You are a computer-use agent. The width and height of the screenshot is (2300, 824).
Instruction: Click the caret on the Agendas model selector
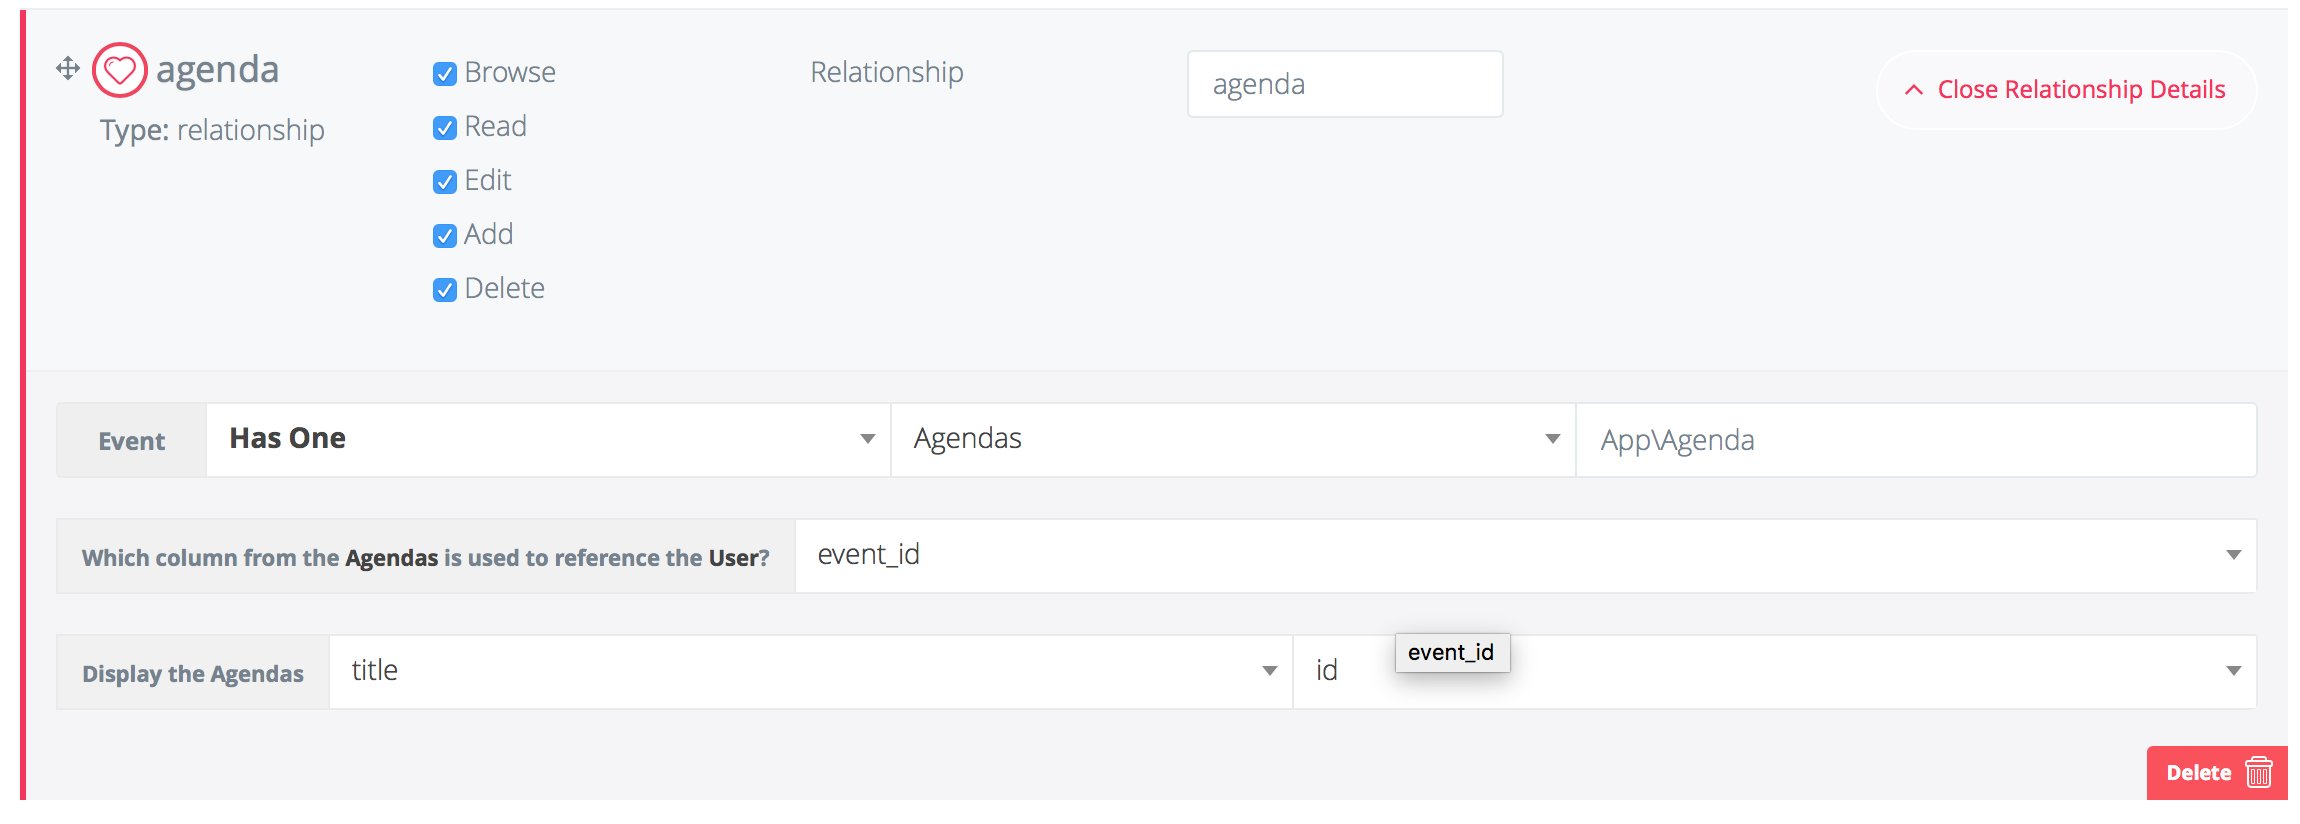click(1550, 438)
